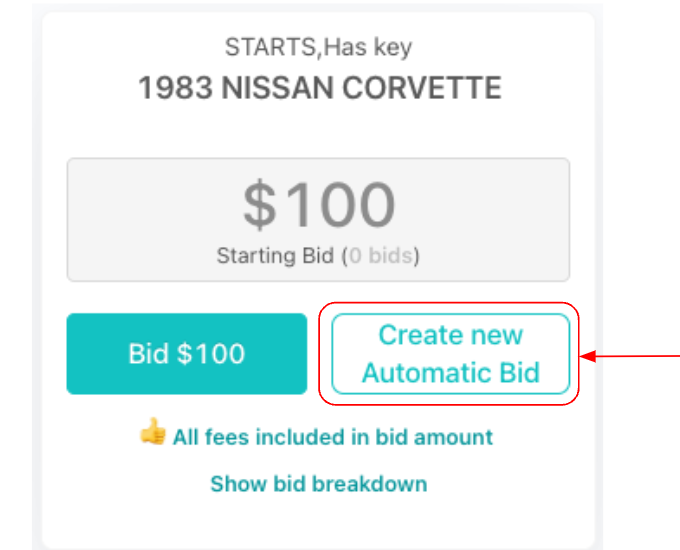This screenshot has height=550, width=680.
Task: Click the thumbs-up icon beside fees text
Action: (152, 435)
